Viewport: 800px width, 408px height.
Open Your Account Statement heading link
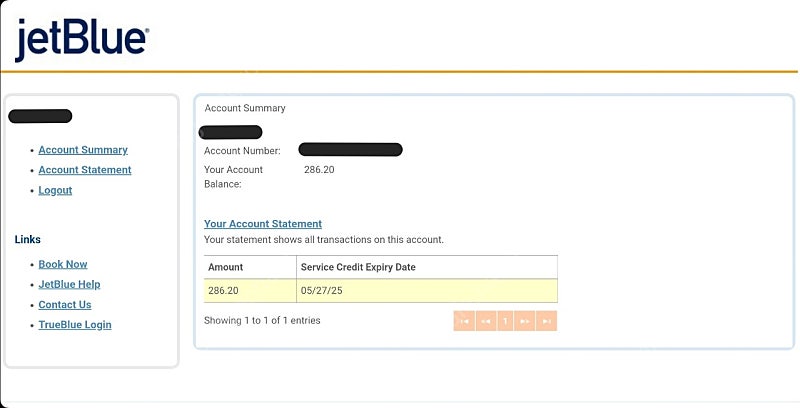click(x=263, y=224)
